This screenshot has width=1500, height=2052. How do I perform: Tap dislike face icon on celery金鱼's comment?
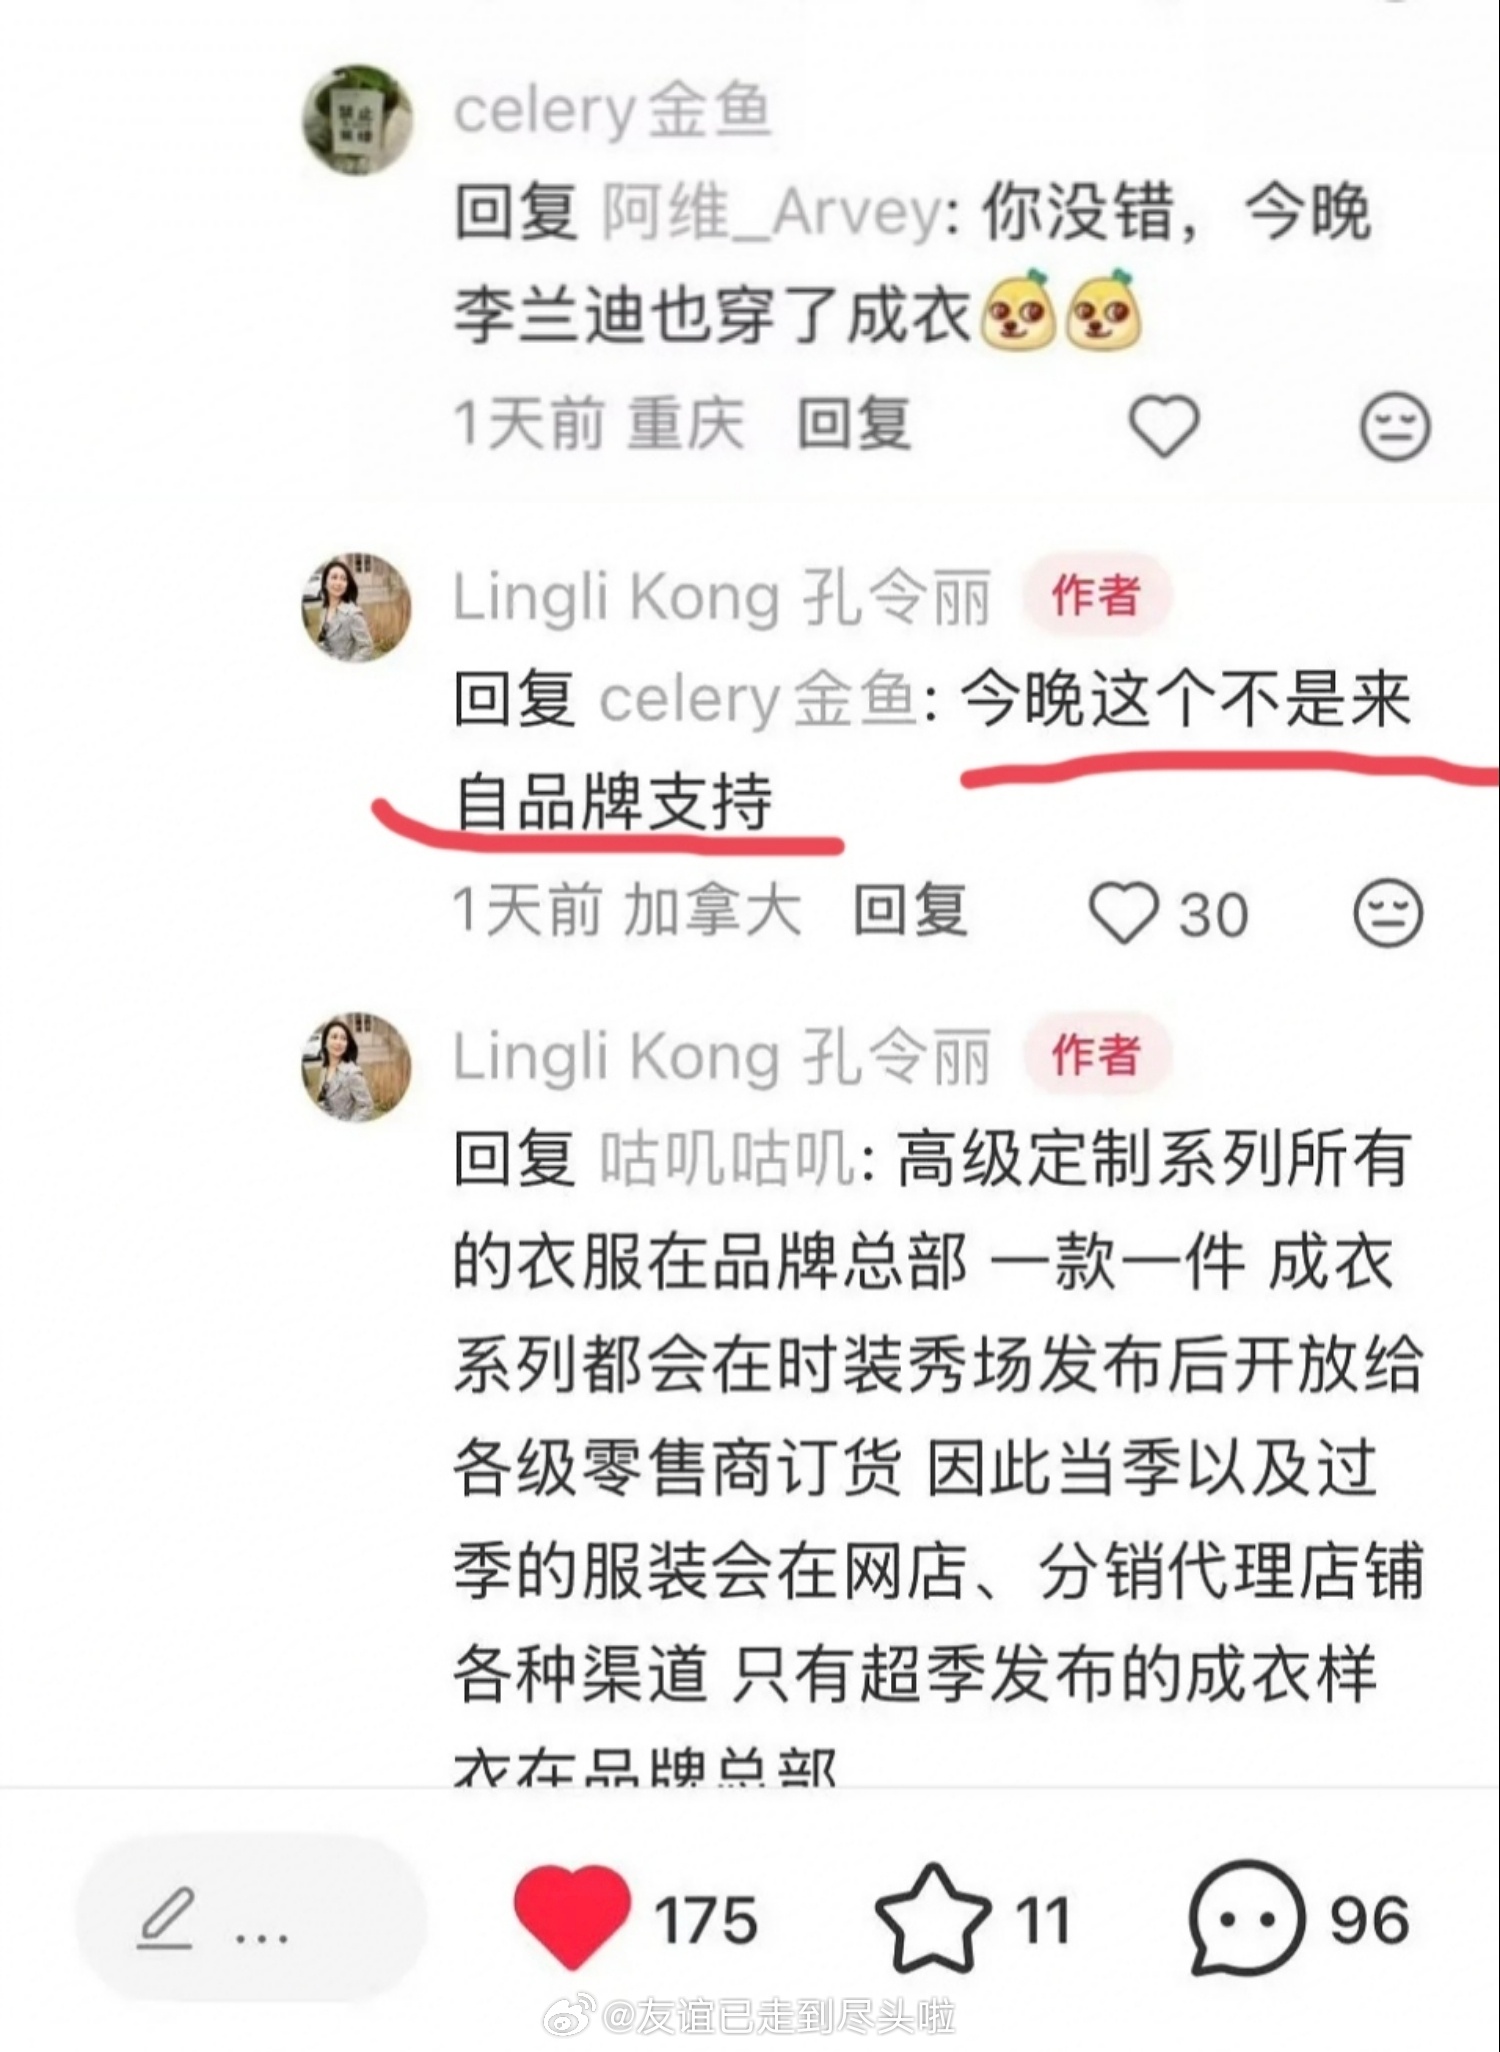pos(1395,425)
